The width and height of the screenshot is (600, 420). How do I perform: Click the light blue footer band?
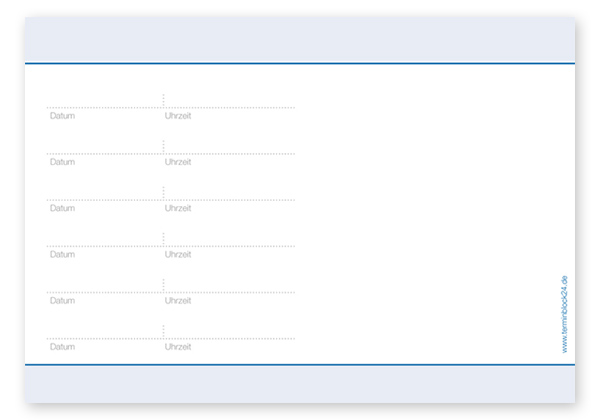coord(300,384)
